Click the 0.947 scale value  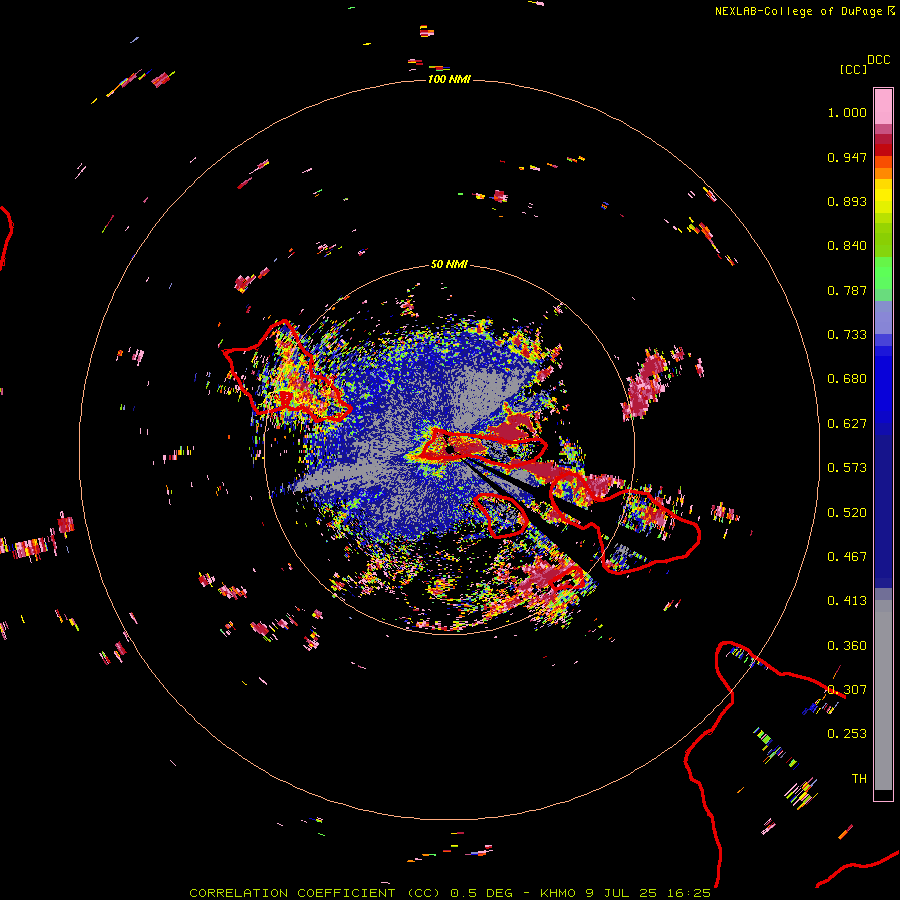point(847,157)
